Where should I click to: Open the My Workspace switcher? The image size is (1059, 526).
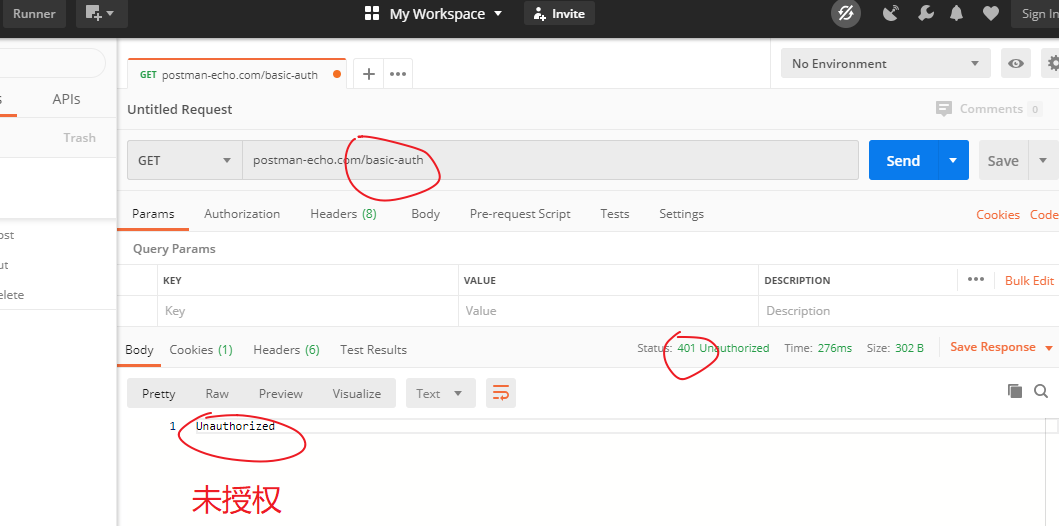433,14
